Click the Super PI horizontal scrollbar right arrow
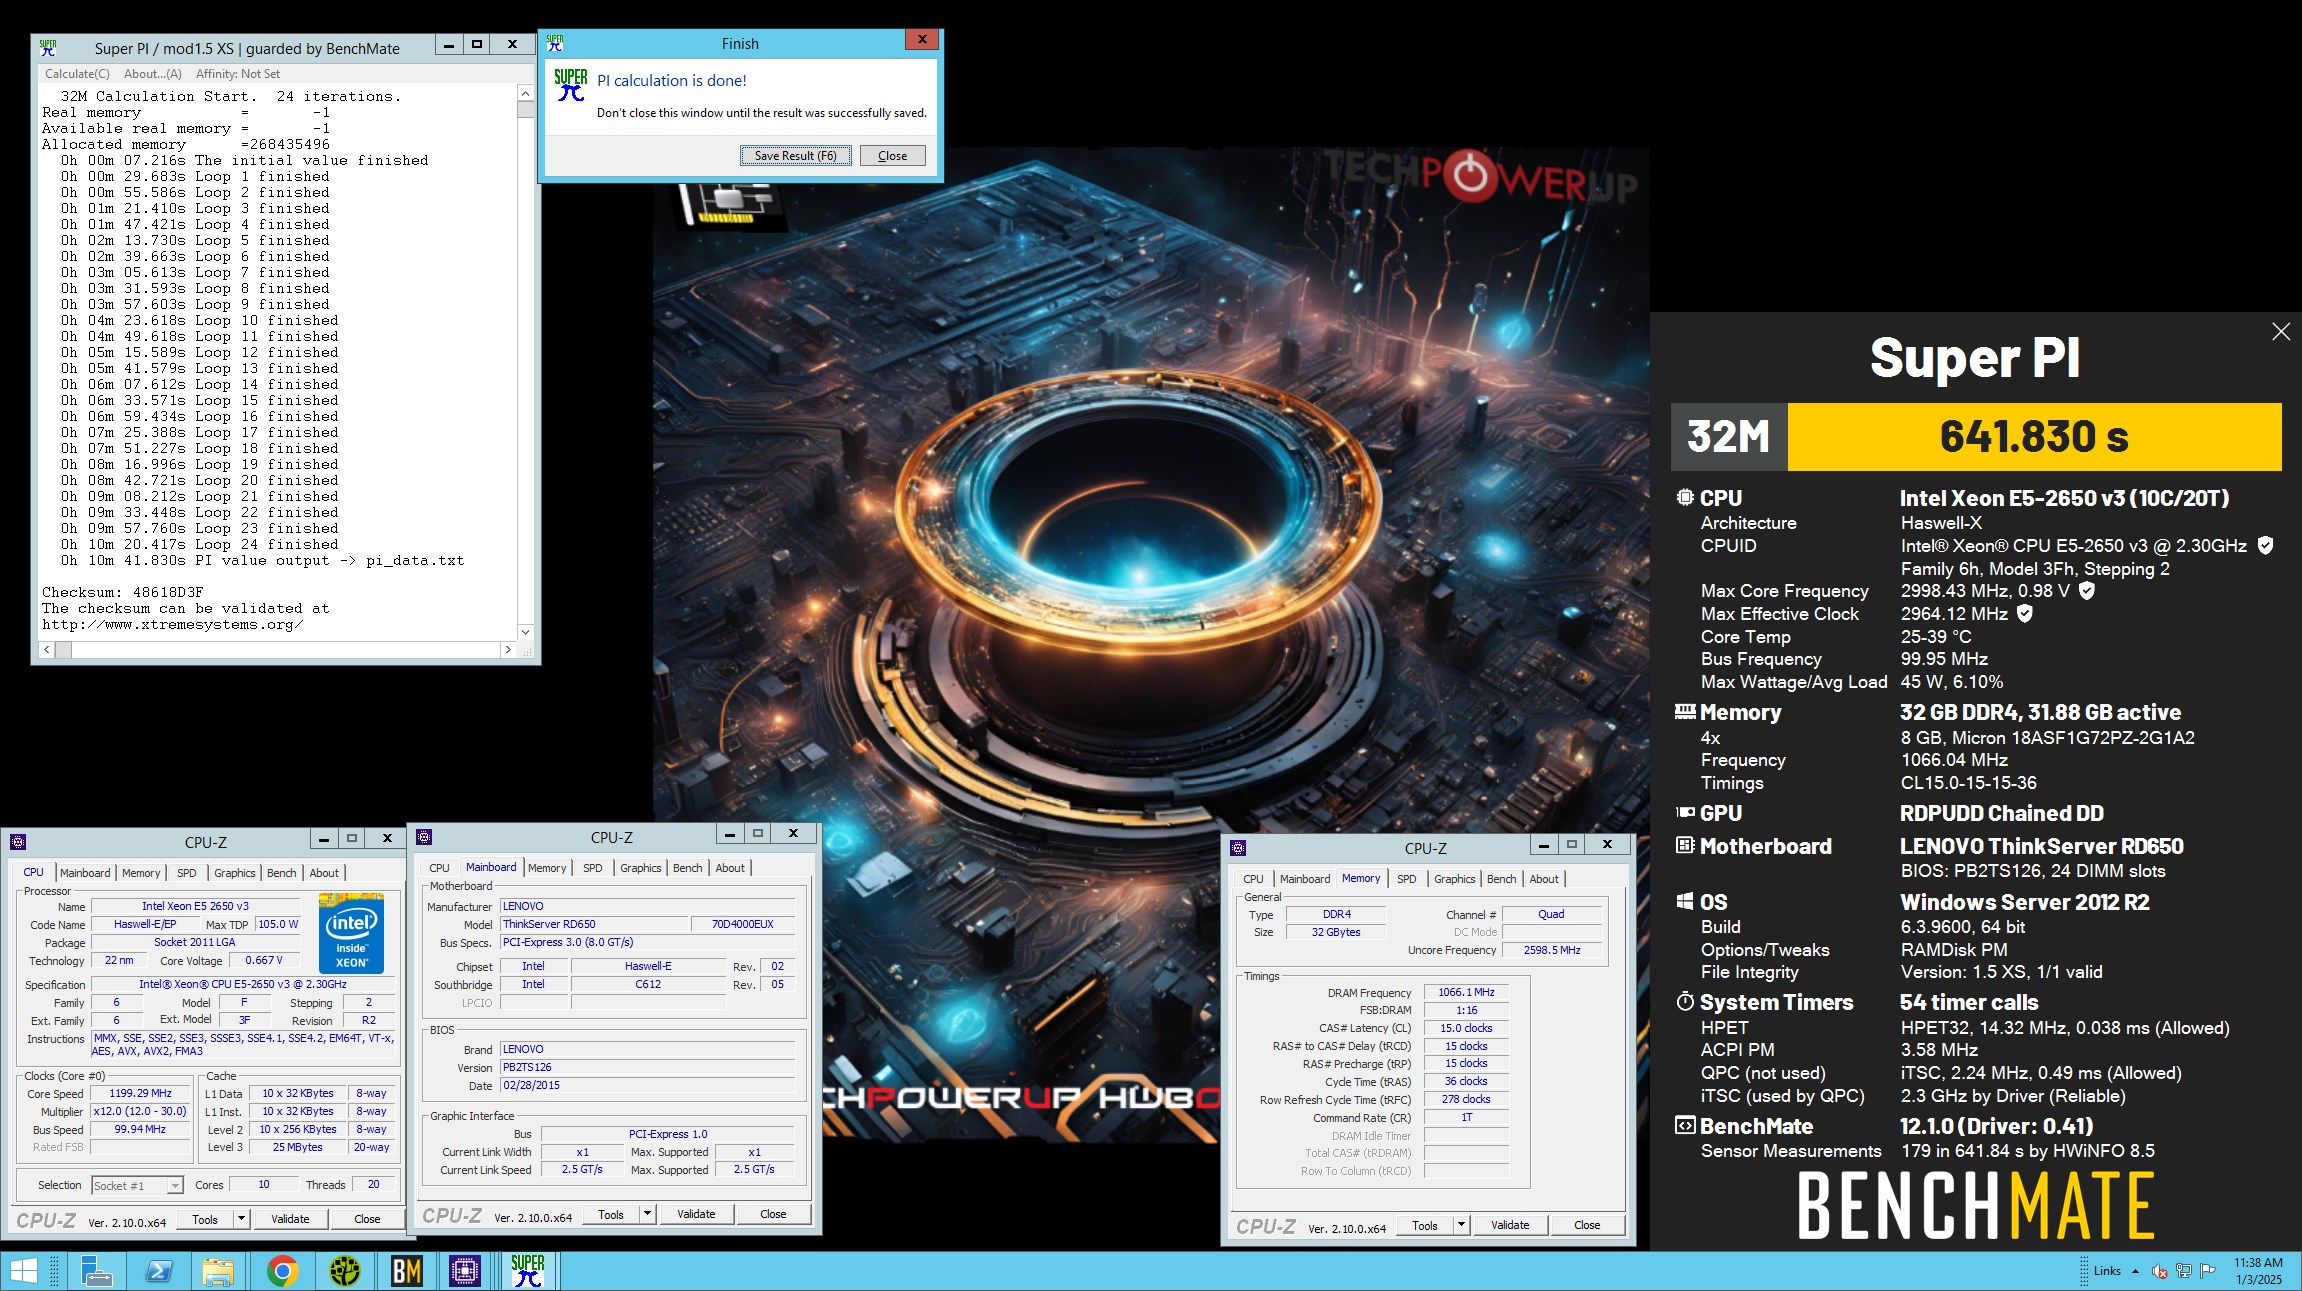Screen dimensions: 2302x1291 pos(508,650)
